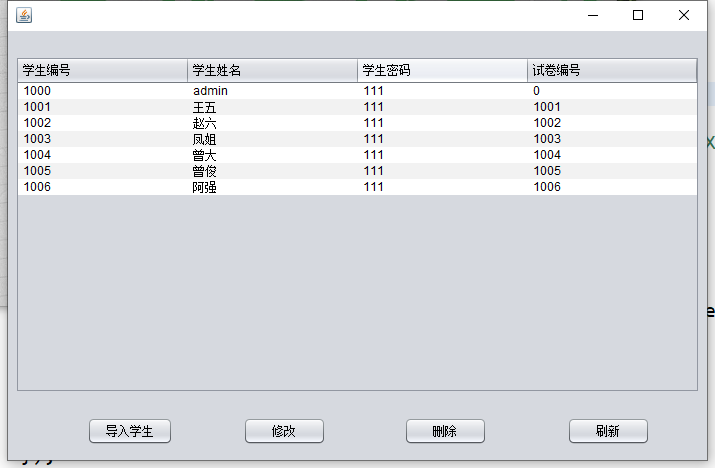Select the admin name cell
The image size is (715, 468).
pyautogui.click(x=272, y=91)
